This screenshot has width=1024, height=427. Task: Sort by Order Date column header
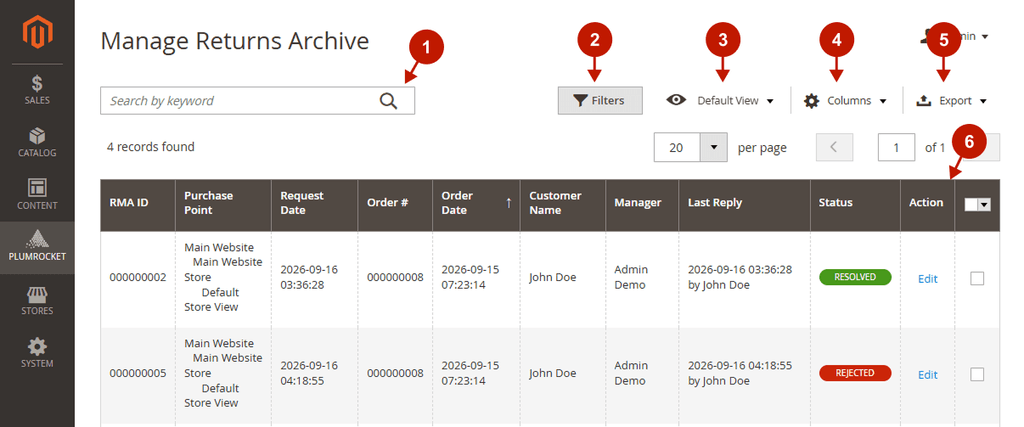point(476,205)
